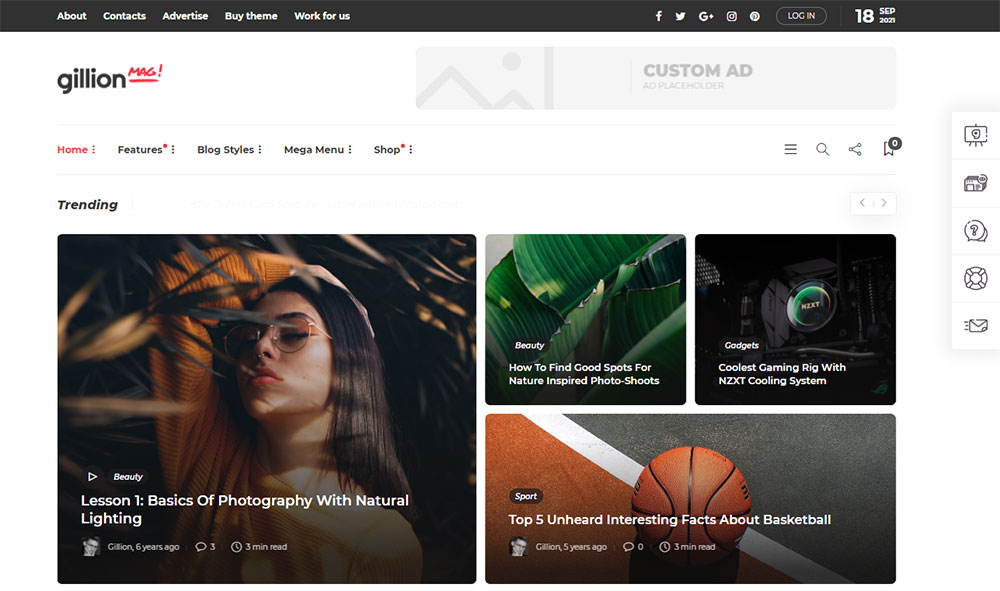The width and height of the screenshot is (1000, 591).
Task: Expand the Mega Menu dots
Action: [350, 149]
